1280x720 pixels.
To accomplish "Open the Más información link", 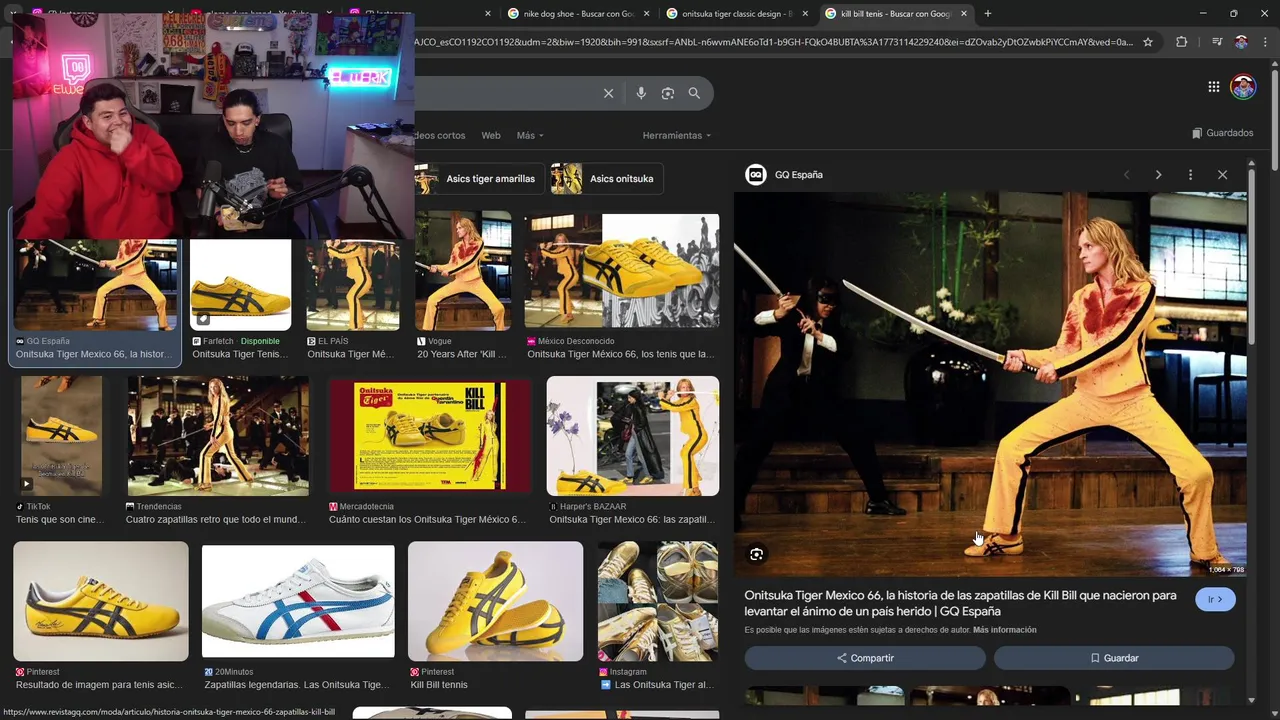I will click(x=1005, y=630).
